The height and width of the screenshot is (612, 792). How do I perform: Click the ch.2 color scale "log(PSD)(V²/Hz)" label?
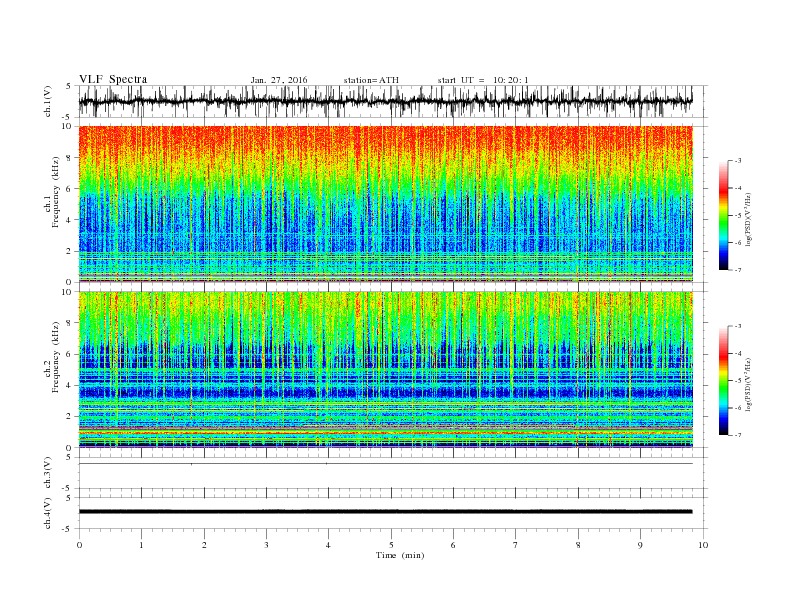749,384
